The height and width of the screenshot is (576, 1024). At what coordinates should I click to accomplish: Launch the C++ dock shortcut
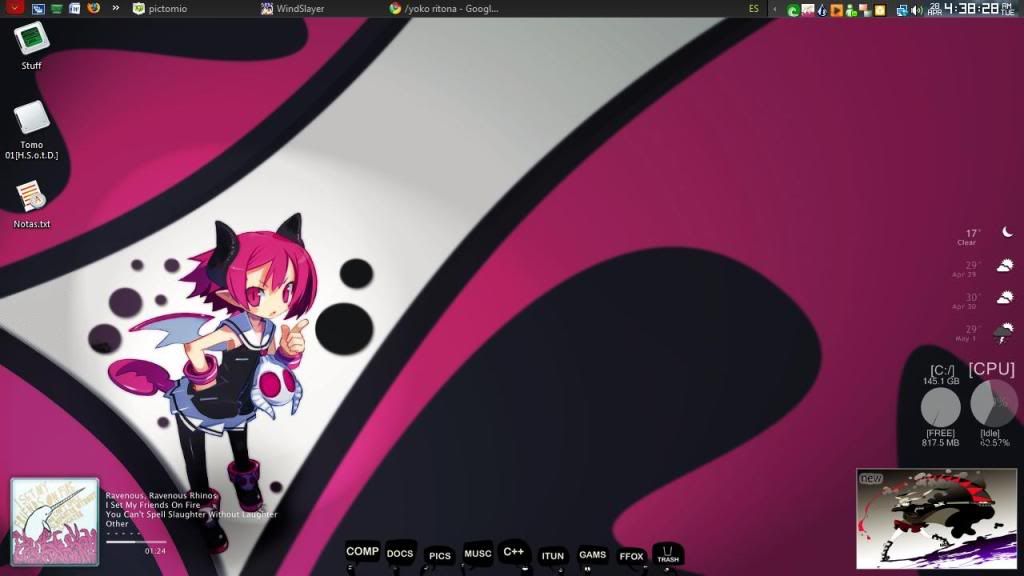tap(513, 552)
